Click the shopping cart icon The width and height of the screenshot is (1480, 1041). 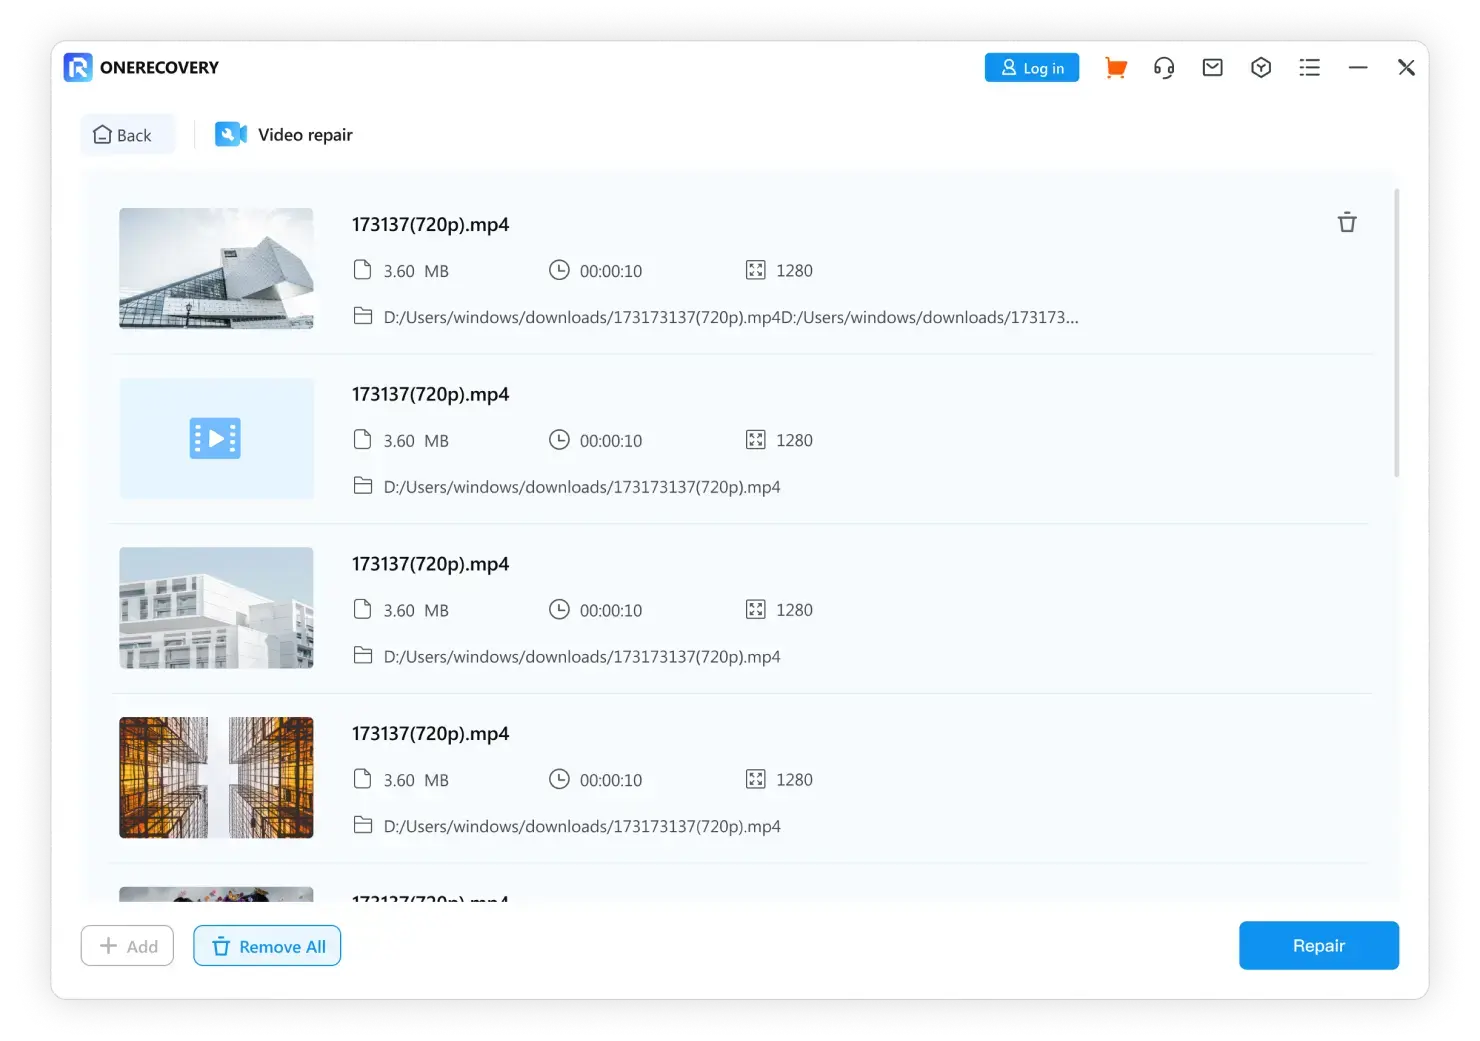click(x=1115, y=68)
